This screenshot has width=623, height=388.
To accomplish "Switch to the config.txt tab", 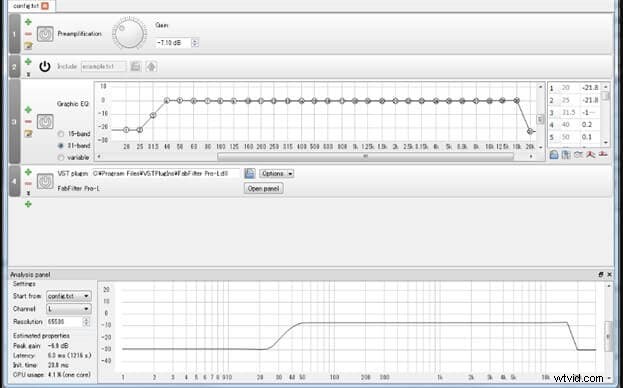I will (x=26, y=6).
